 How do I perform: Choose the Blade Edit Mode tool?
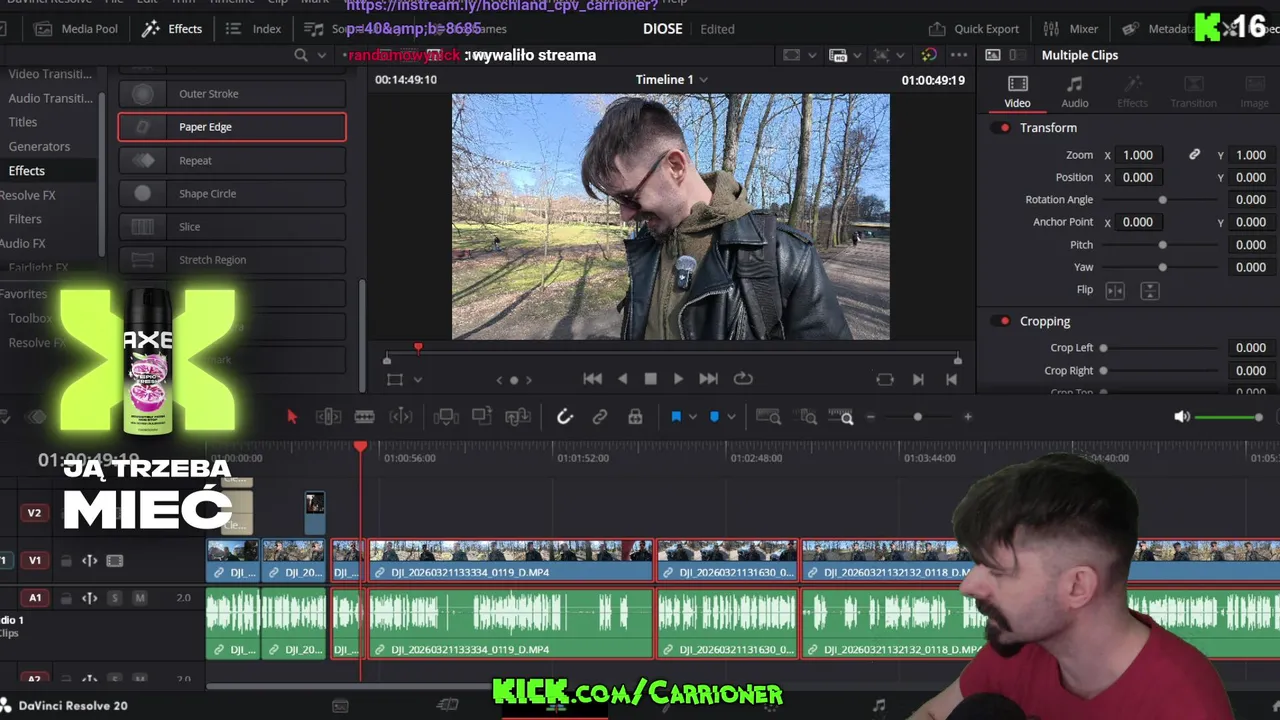(365, 417)
